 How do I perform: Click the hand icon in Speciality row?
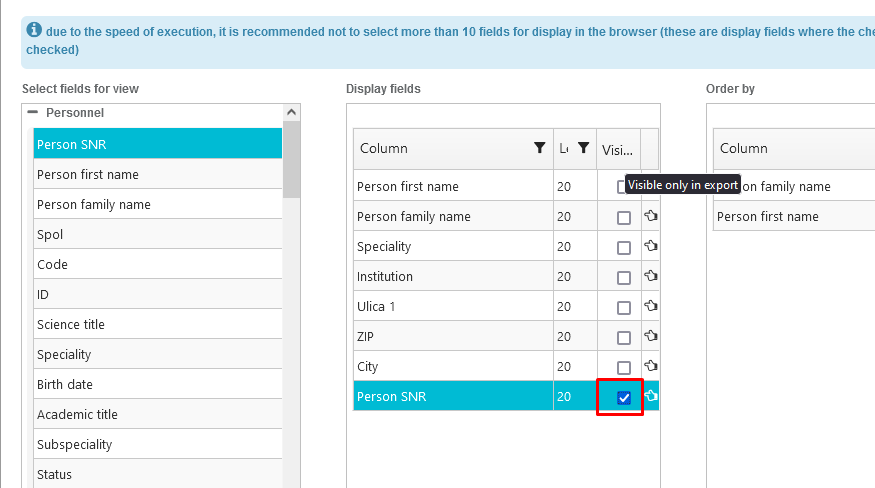point(650,246)
